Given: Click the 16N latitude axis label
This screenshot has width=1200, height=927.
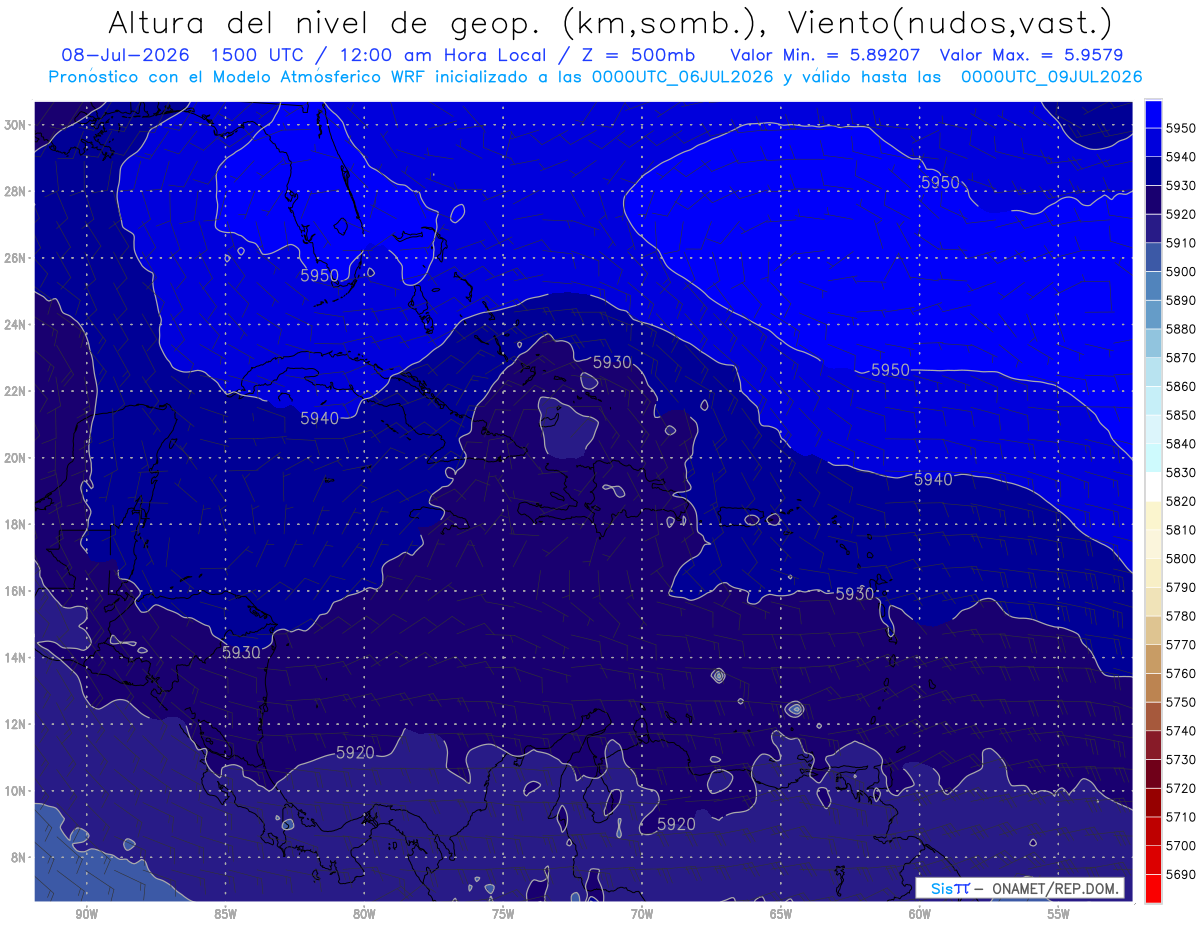Looking at the screenshot, I should pyautogui.click(x=16, y=591).
